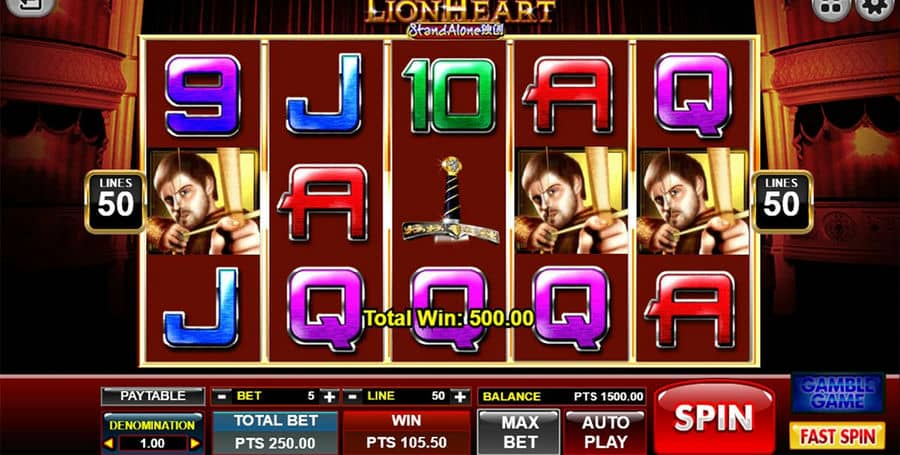This screenshot has width=900, height=455.
Task: Click the right Lines 50 badge
Action: point(782,202)
